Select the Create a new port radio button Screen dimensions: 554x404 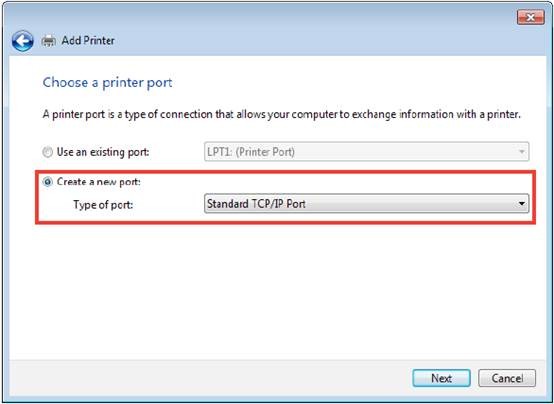47,182
